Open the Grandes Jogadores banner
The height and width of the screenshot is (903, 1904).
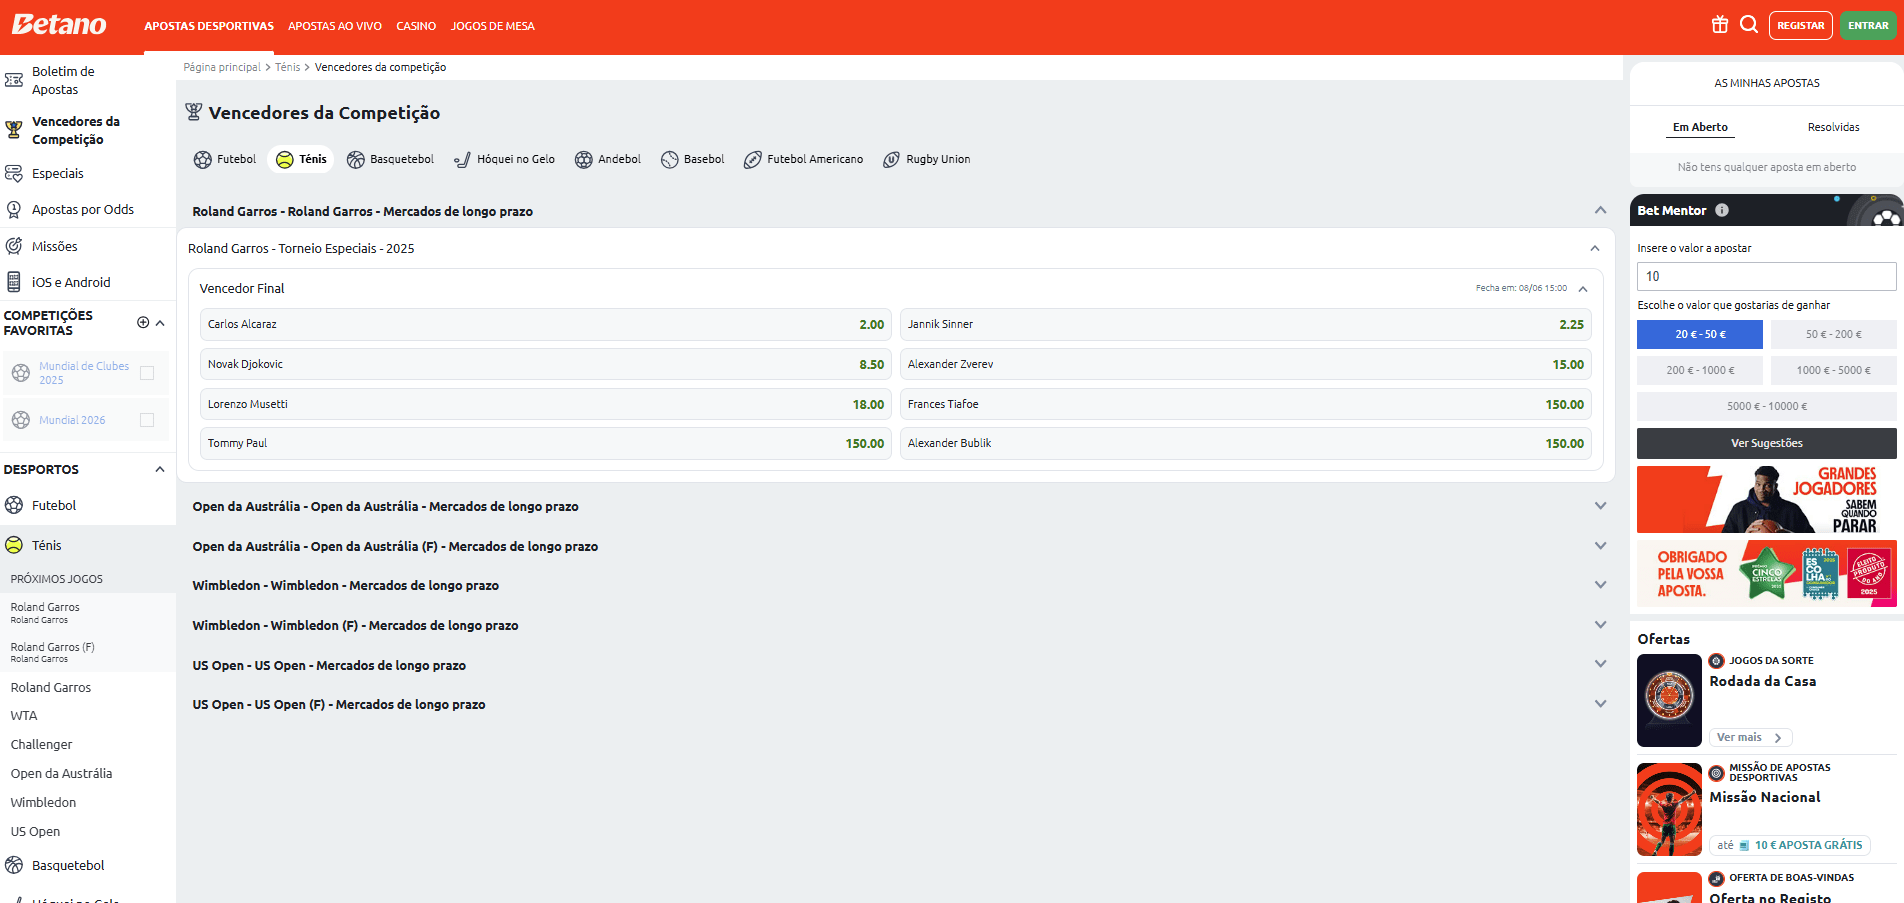pos(1767,499)
